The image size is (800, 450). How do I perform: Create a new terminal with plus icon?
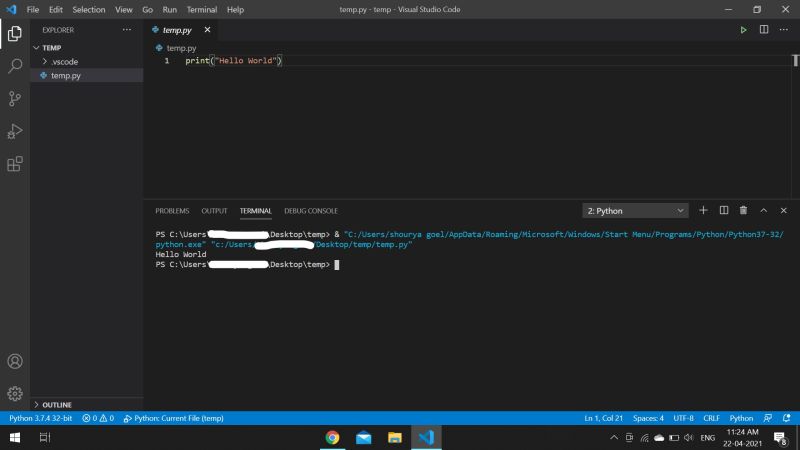point(703,210)
